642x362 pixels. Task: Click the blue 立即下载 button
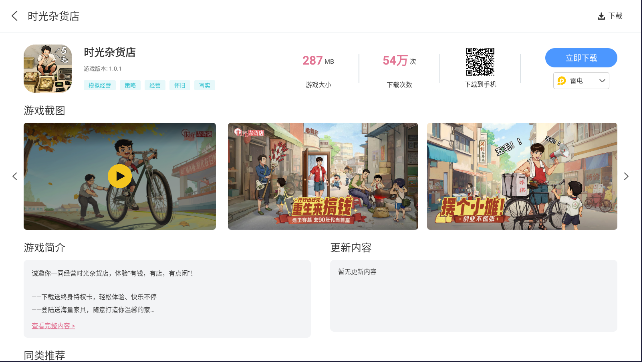[581, 58]
